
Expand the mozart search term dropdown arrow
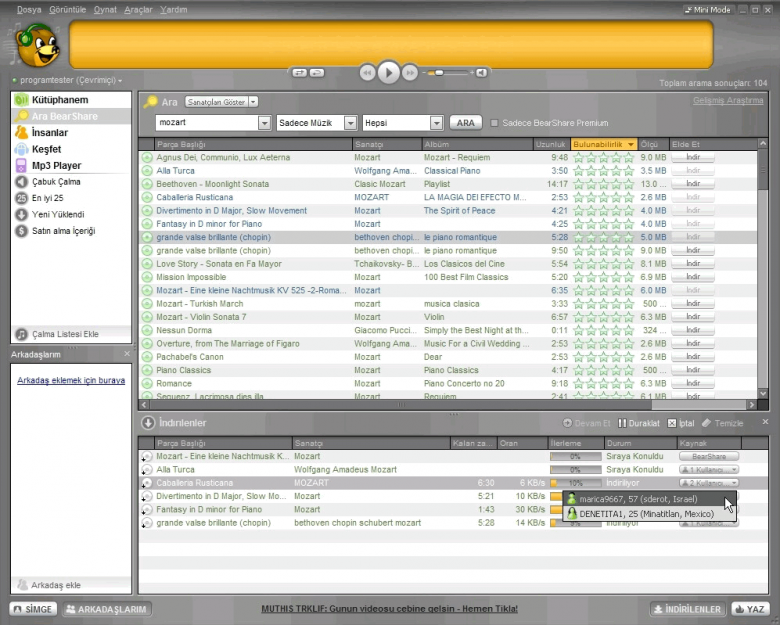pyautogui.click(x=265, y=122)
